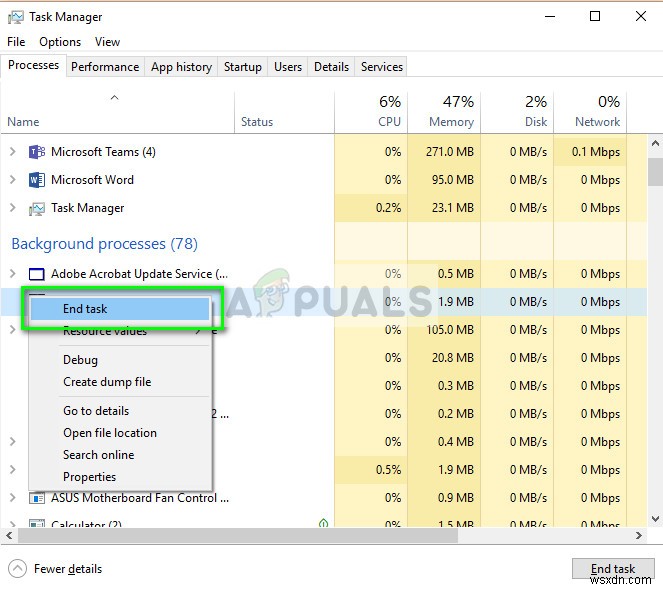Click the Task Manager process row icon

[37, 209]
